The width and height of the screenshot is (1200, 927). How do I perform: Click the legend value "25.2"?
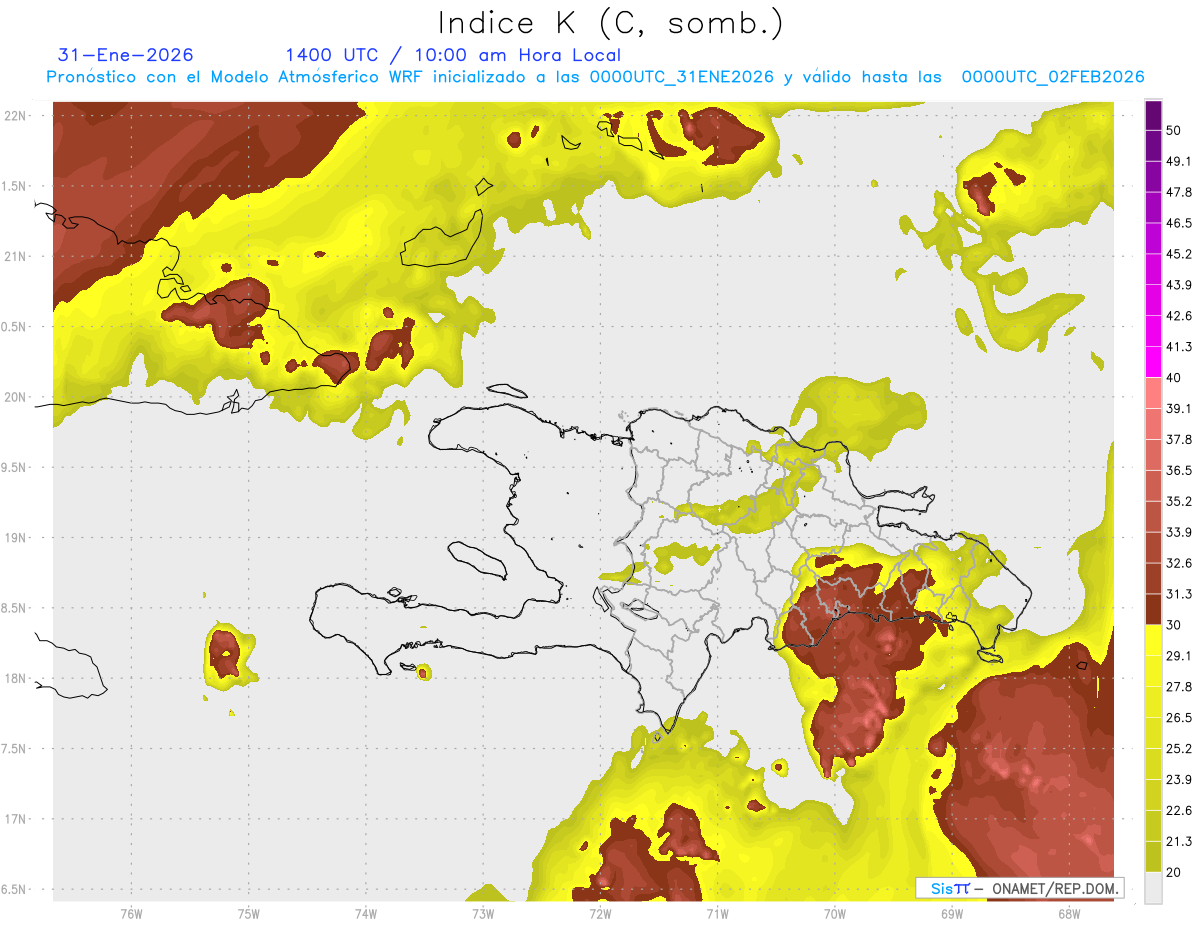pyautogui.click(x=1179, y=748)
